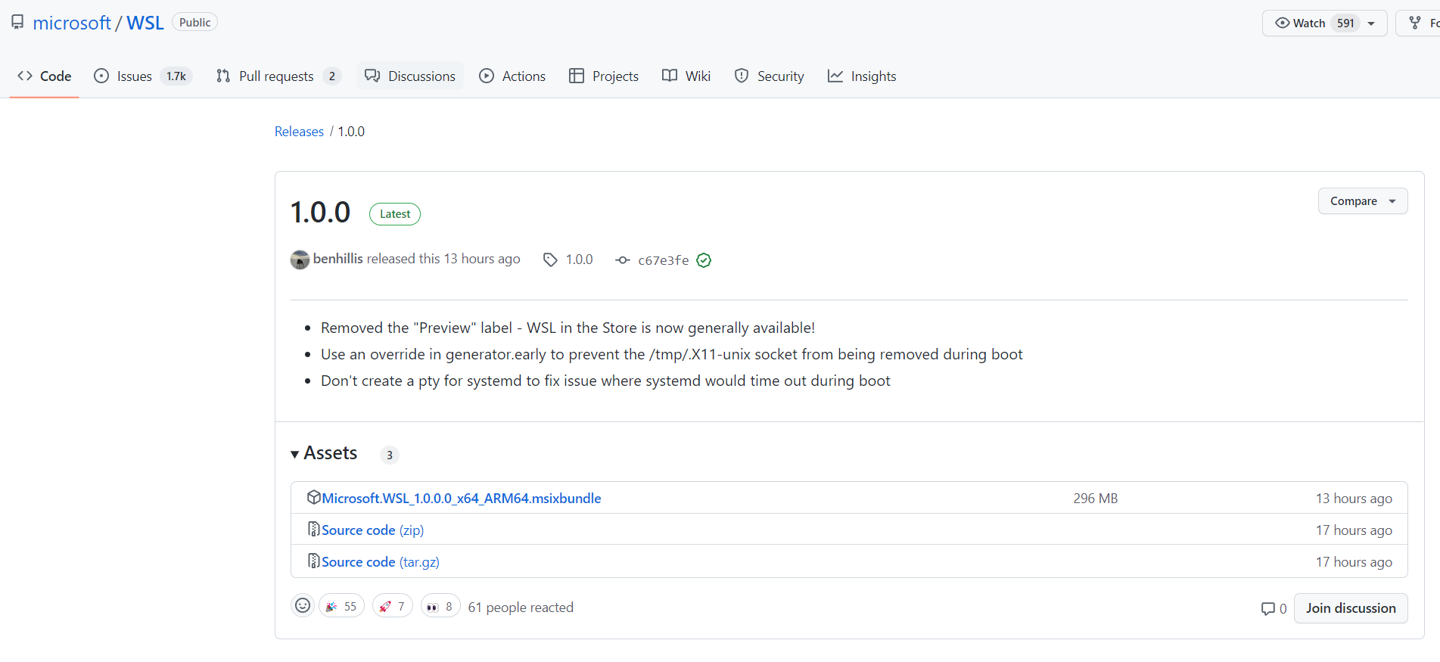The image size is (1440, 662).
Task: Open the Discussions tab
Action: (410, 76)
